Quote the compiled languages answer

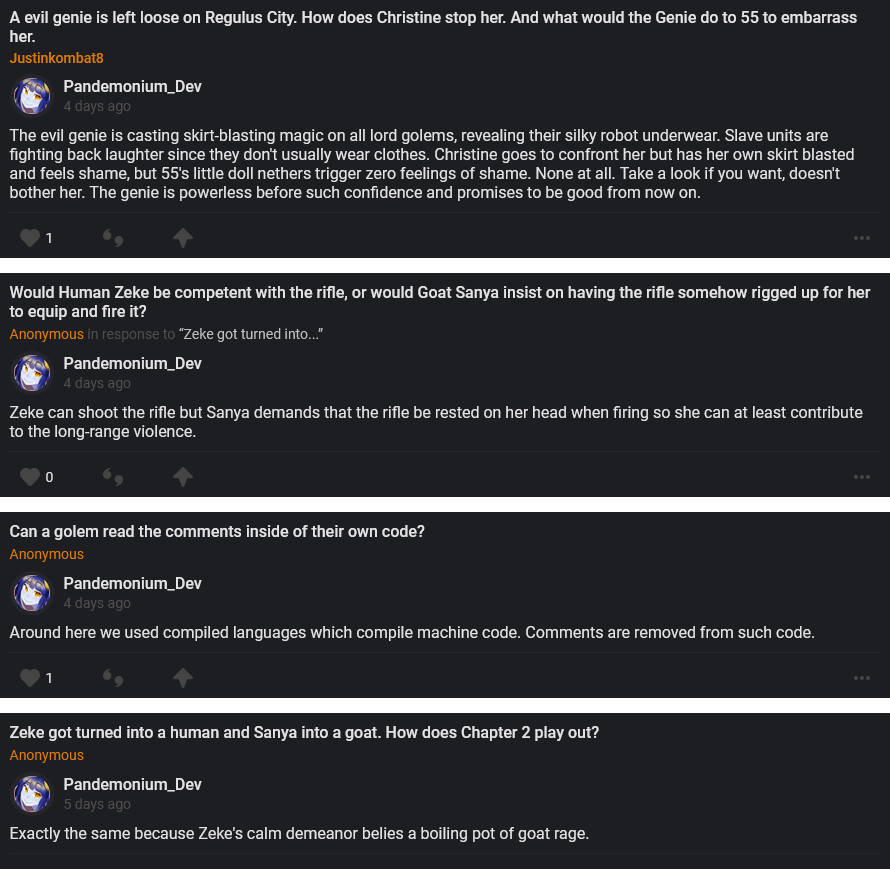[112, 678]
